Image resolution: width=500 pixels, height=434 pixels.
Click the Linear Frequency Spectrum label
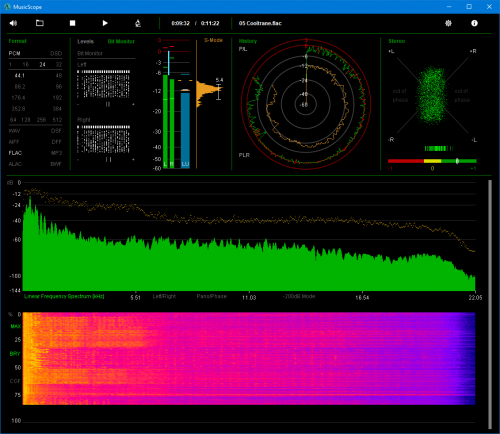tap(64, 296)
